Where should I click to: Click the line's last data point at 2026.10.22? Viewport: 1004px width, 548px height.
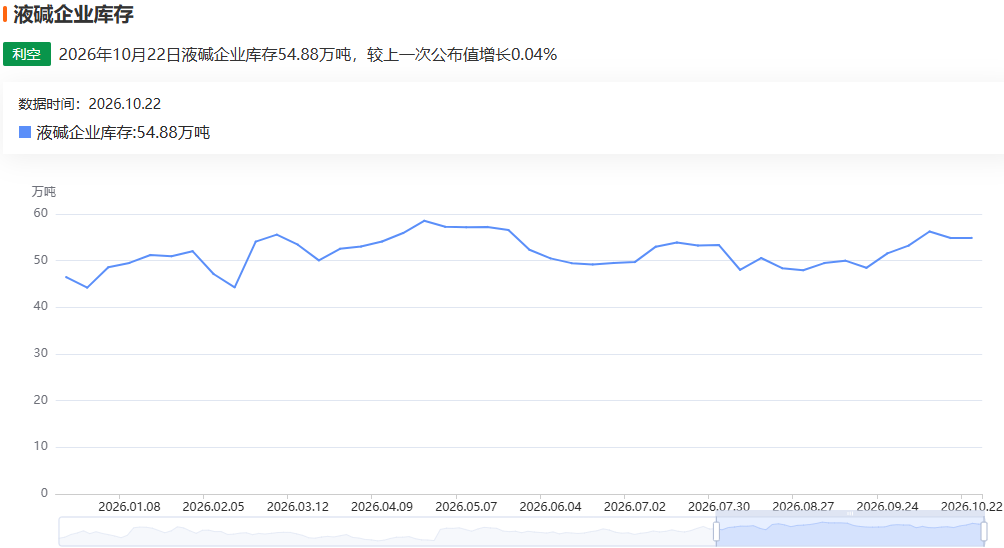[x=972, y=238]
